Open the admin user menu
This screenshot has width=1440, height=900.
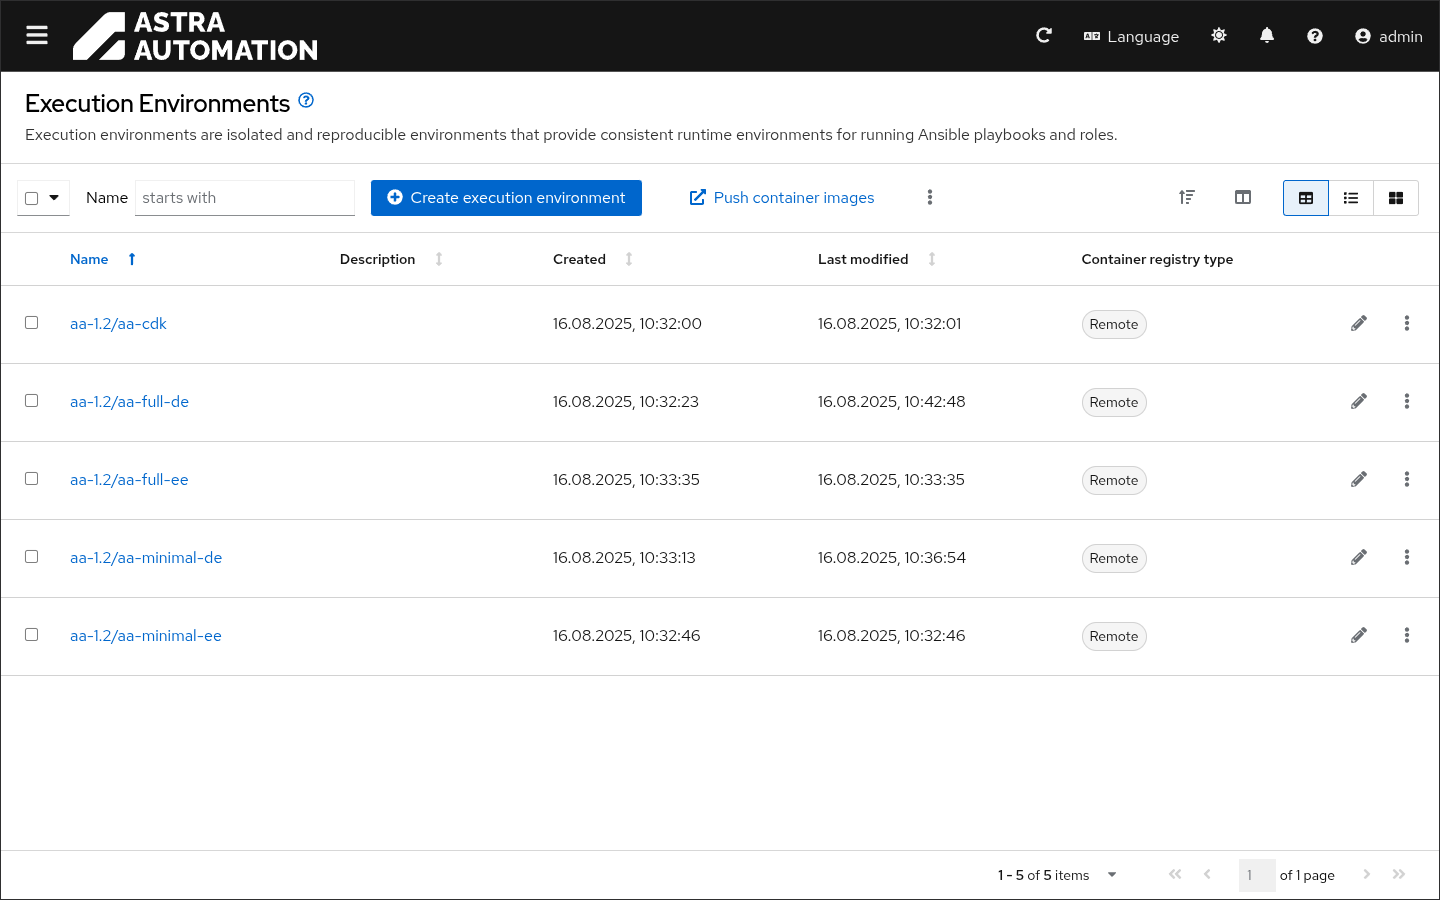1388,36
